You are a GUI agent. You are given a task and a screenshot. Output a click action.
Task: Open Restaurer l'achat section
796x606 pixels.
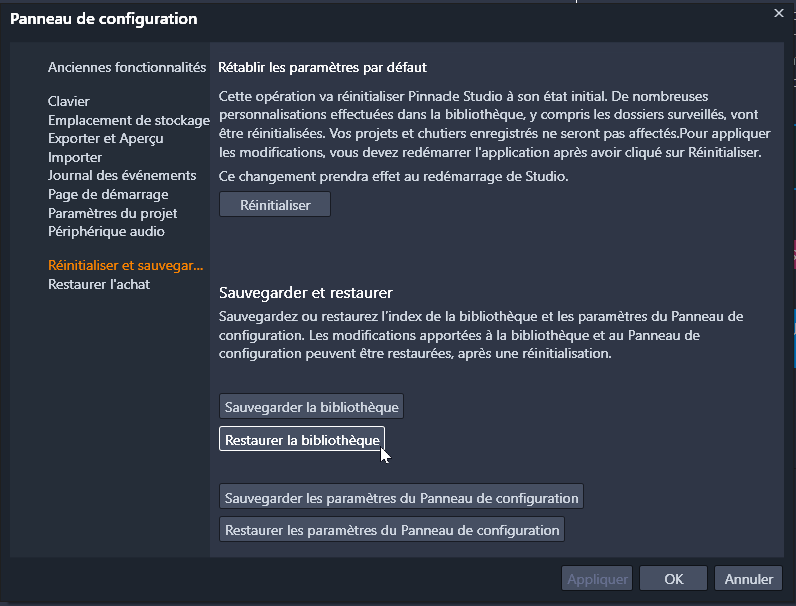99,284
